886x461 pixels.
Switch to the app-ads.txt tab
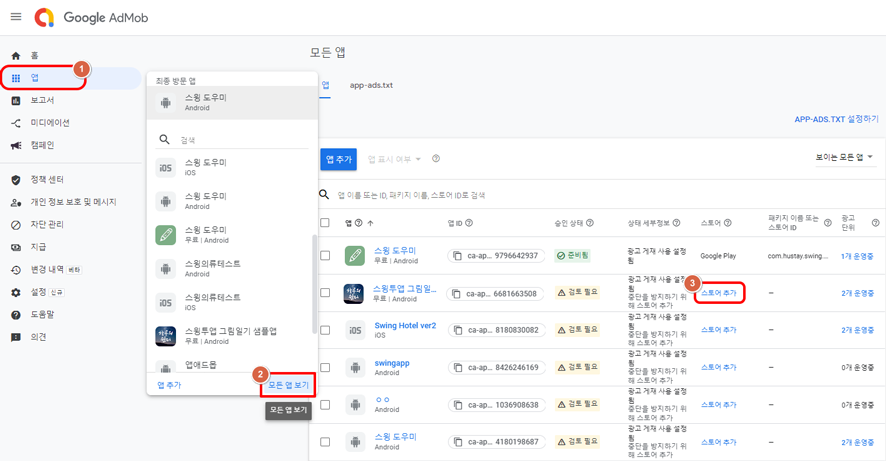[x=371, y=85]
